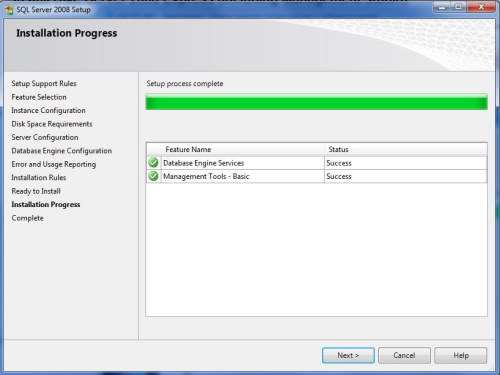500x375 pixels.
Task: Select Error and Usage Reporting step
Action: pyautogui.click(x=54, y=164)
